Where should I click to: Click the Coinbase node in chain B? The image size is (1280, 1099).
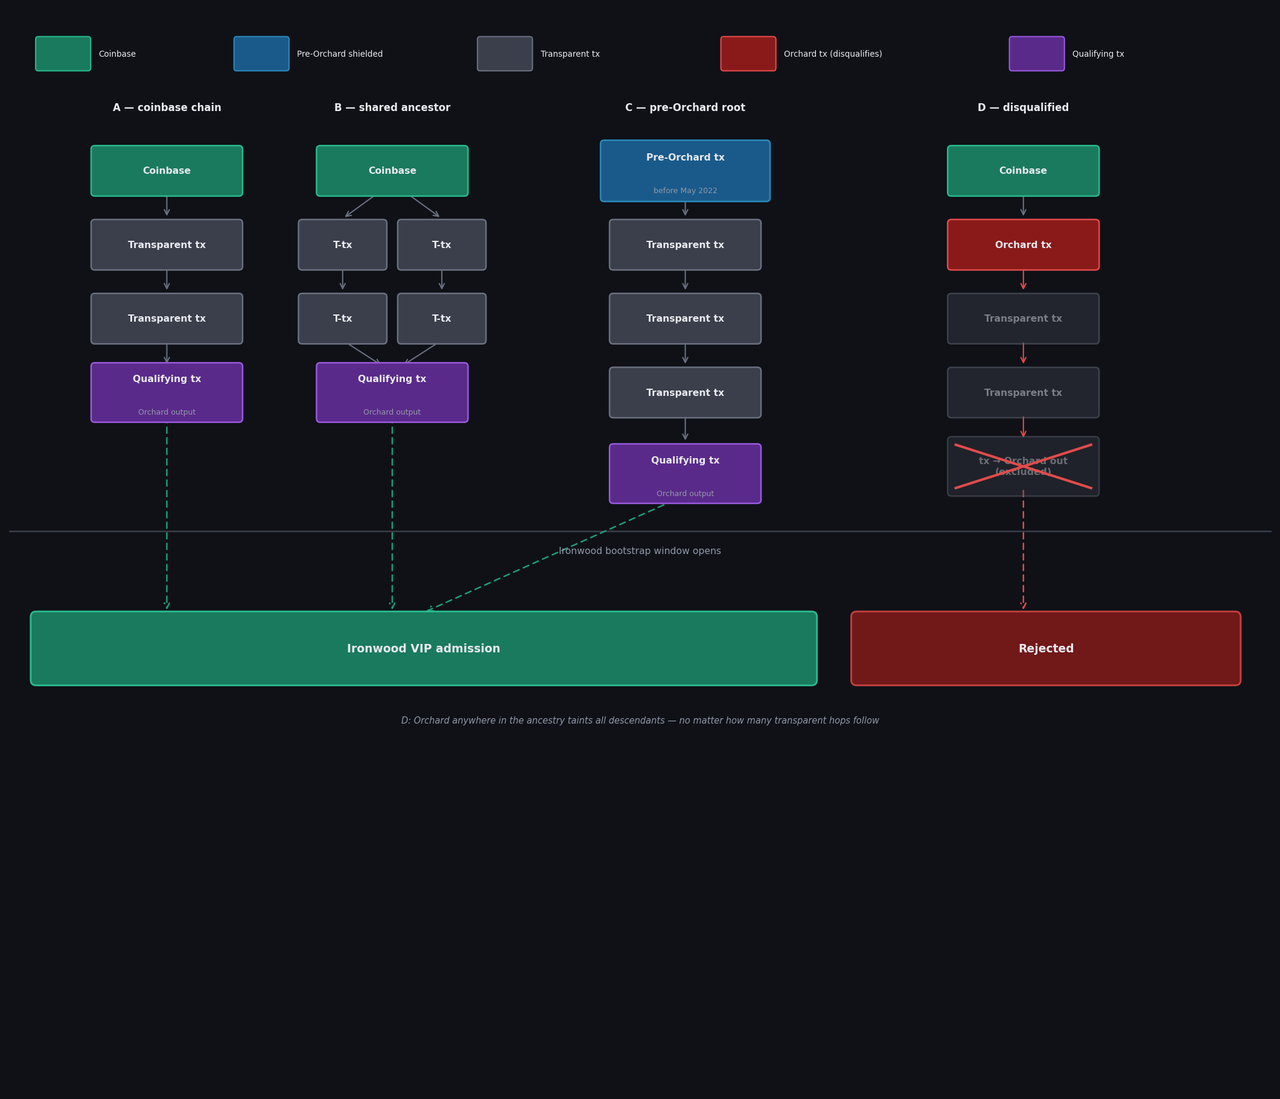point(392,171)
